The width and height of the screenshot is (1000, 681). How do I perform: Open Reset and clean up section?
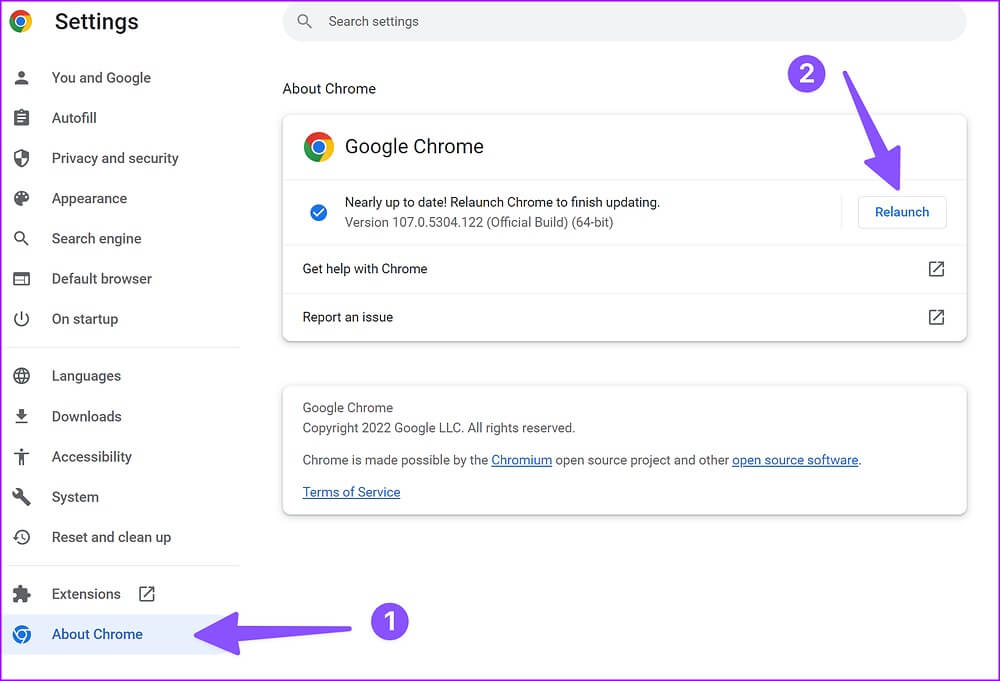pos(111,537)
